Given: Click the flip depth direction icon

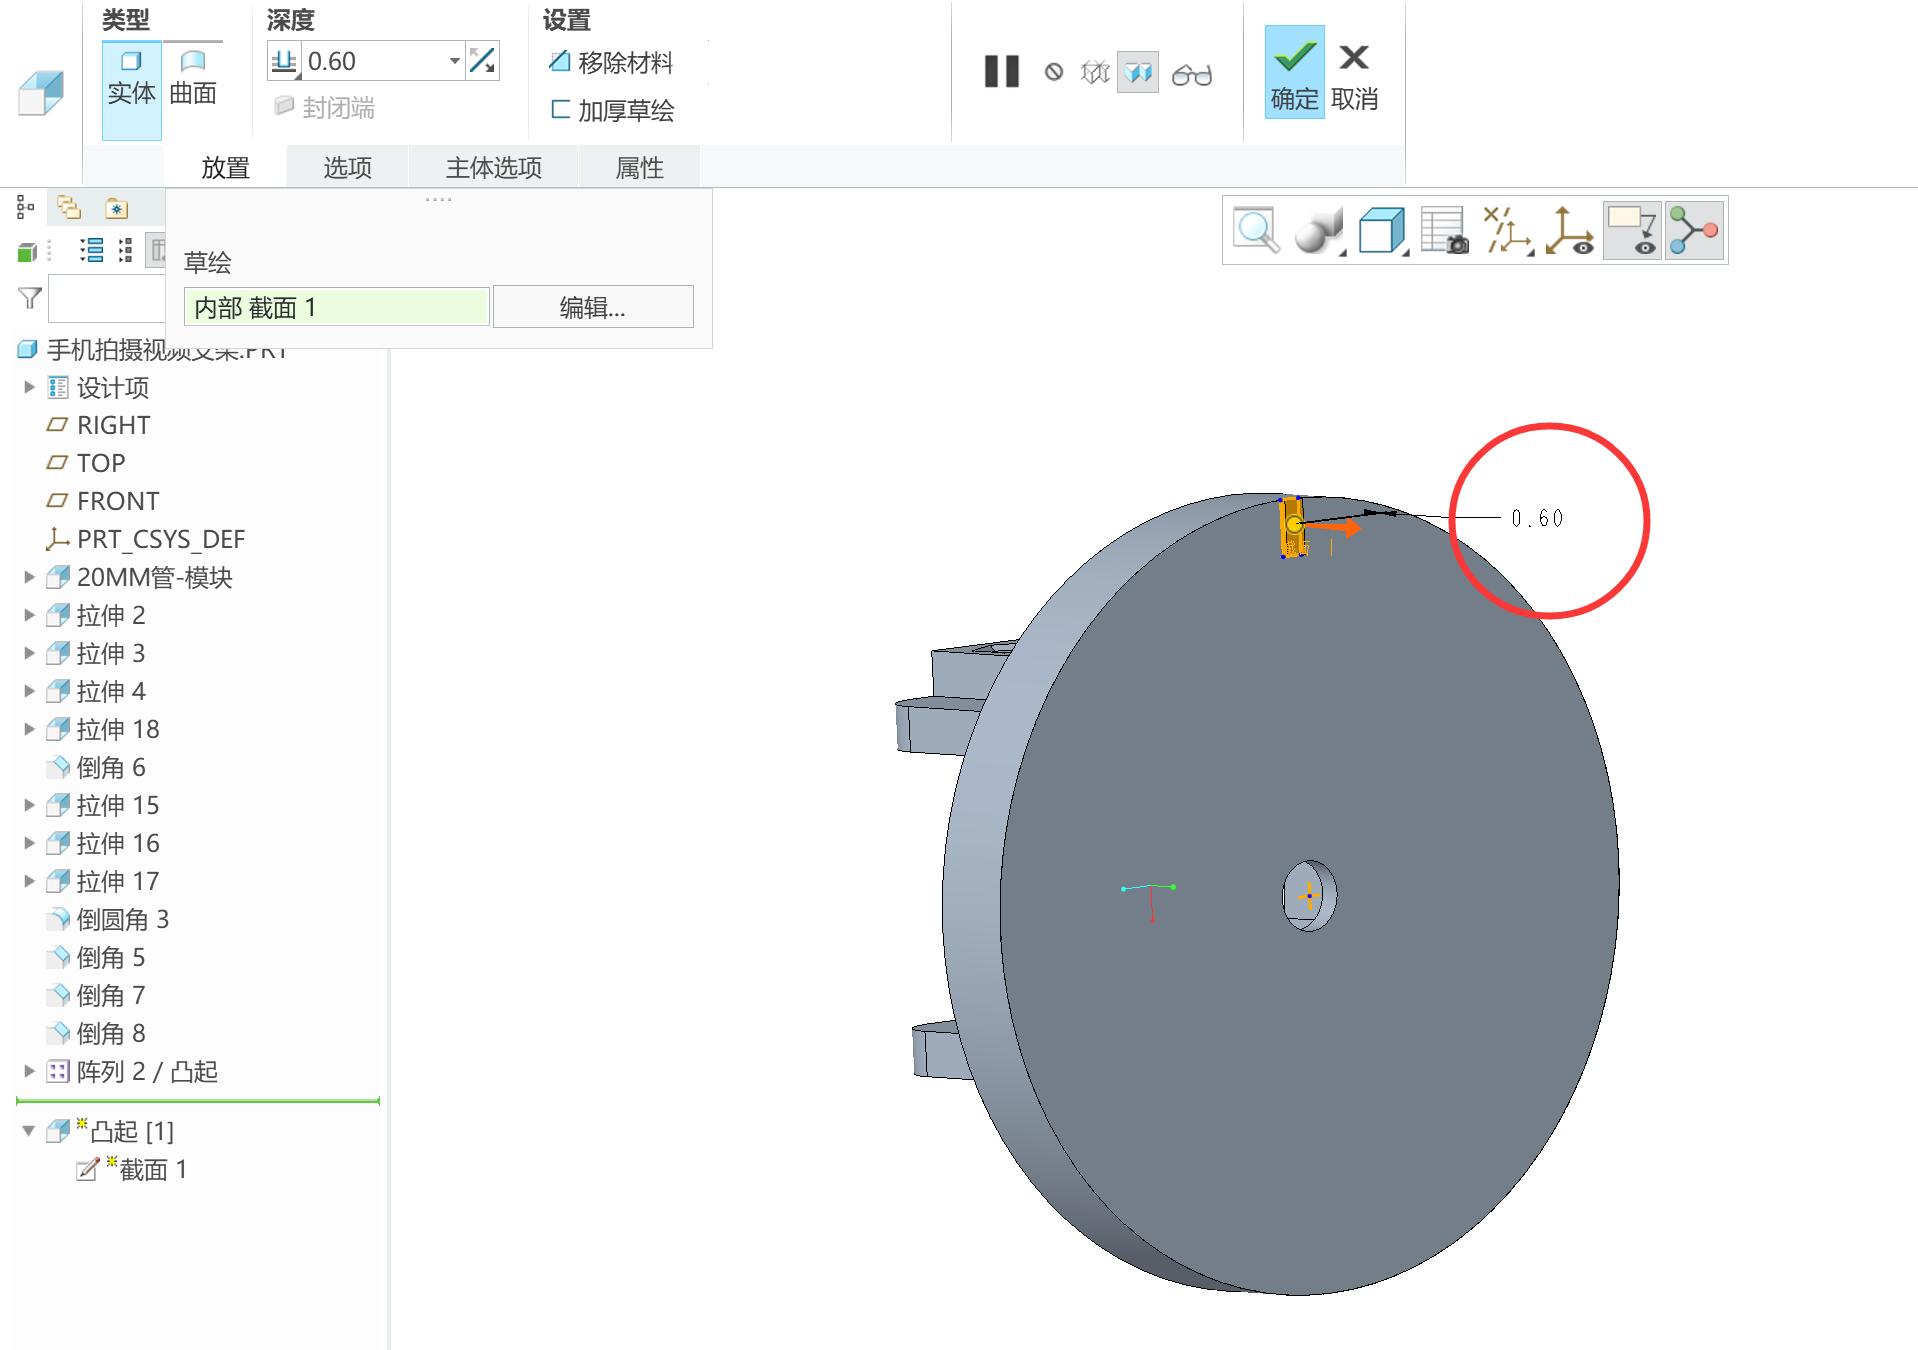Looking at the screenshot, I should (482, 61).
